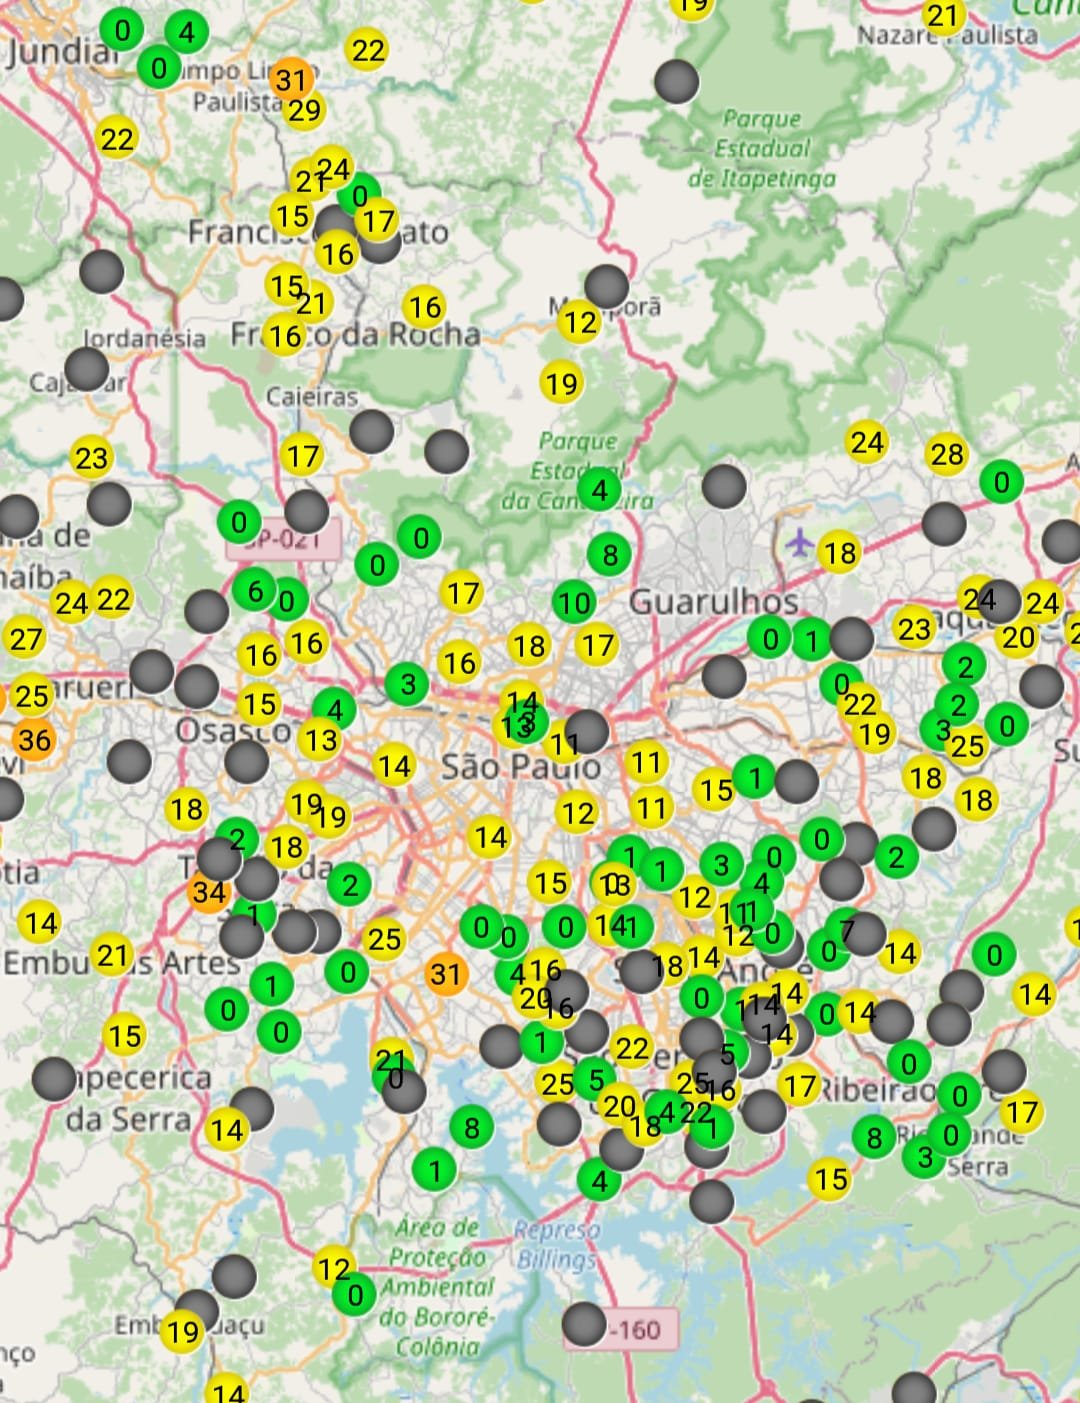Select the orange 34 marker
Screen dimensions: 1080x1403
tap(207, 892)
